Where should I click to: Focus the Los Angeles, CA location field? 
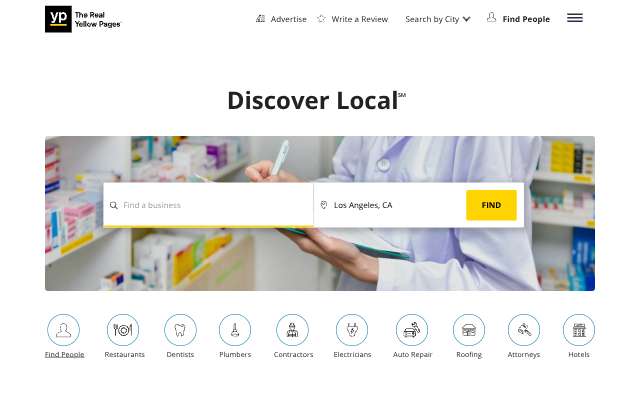coord(390,205)
